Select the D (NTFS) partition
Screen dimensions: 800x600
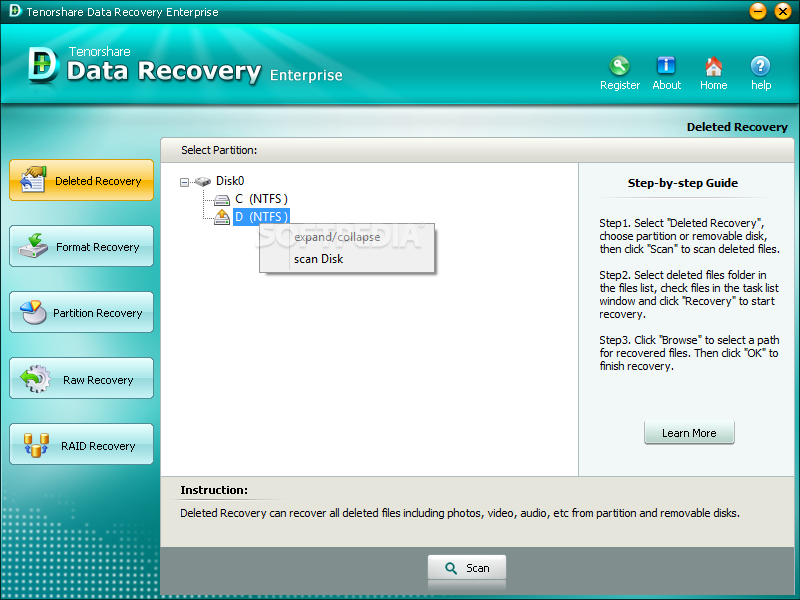[x=261, y=217]
